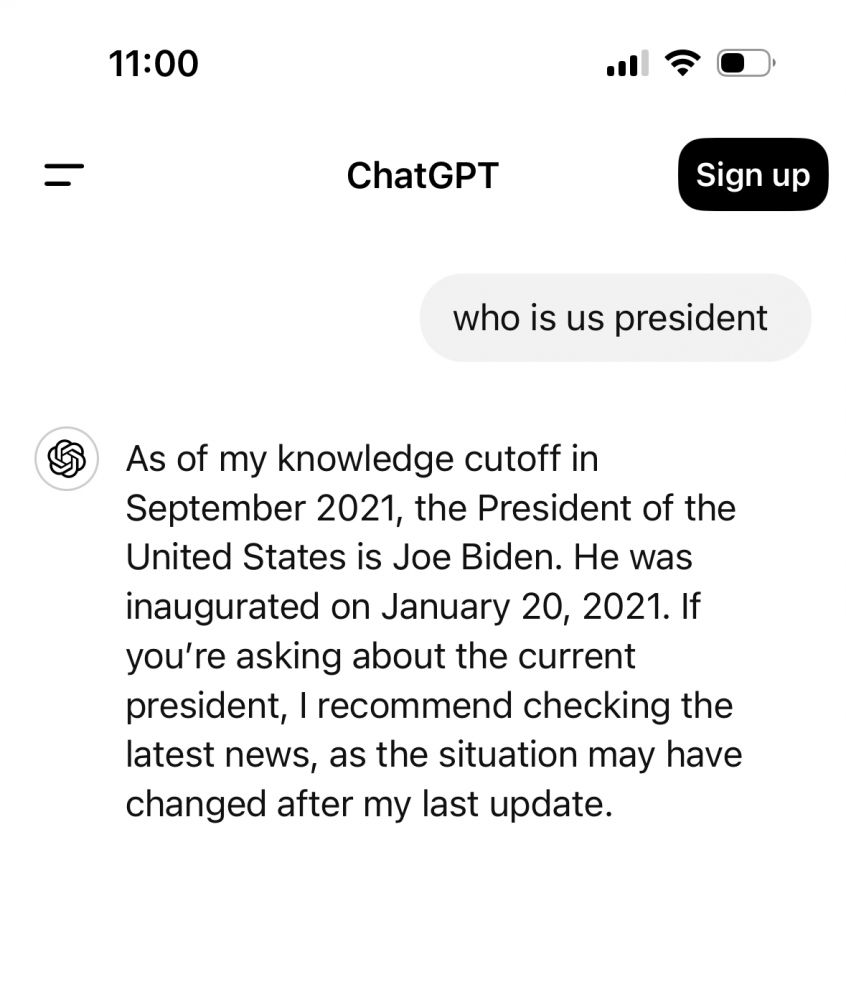Viewport: 846px width, 1000px height.
Task: Tap the battery indicator icon
Action: pyautogui.click(x=746, y=63)
